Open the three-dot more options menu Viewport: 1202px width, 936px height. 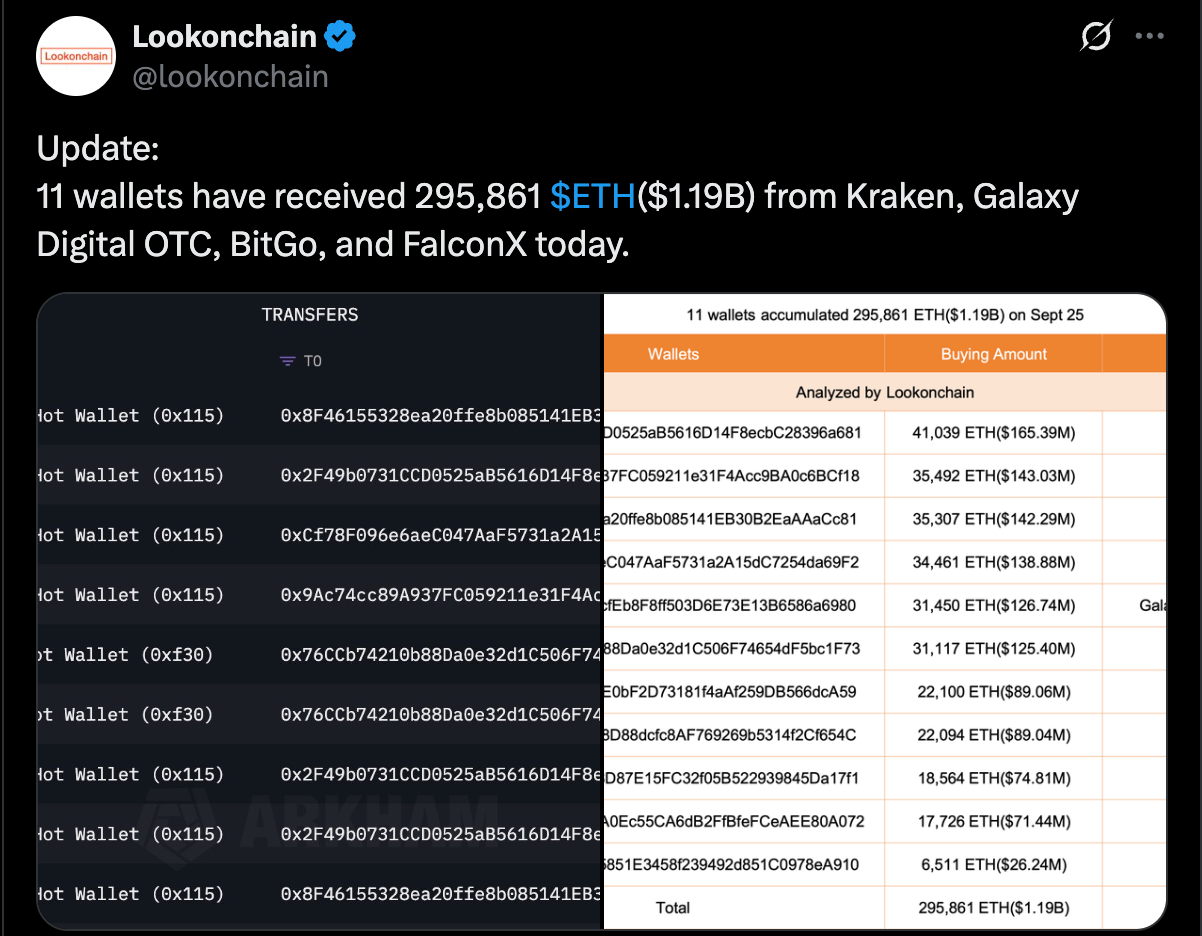[x=1149, y=37]
